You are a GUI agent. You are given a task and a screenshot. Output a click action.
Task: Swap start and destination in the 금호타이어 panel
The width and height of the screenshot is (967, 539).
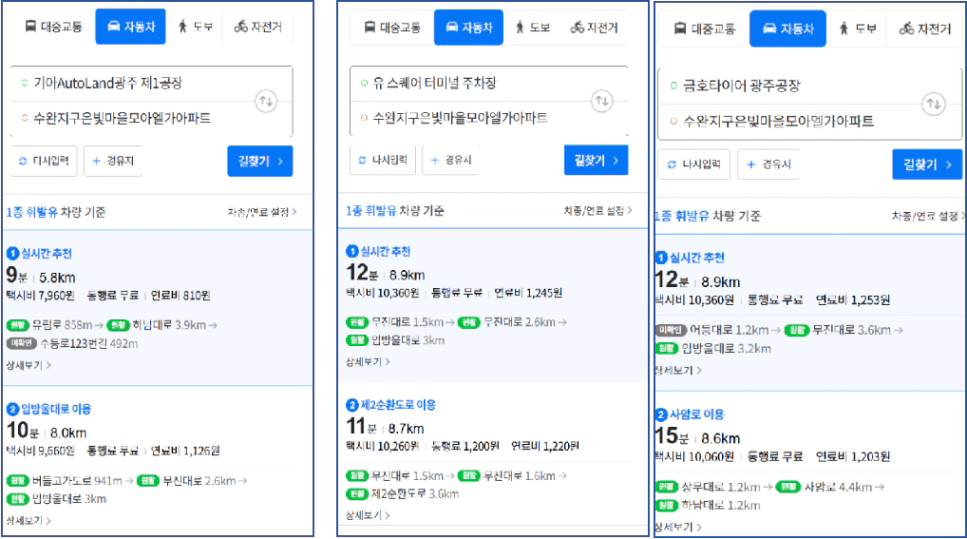[934, 104]
